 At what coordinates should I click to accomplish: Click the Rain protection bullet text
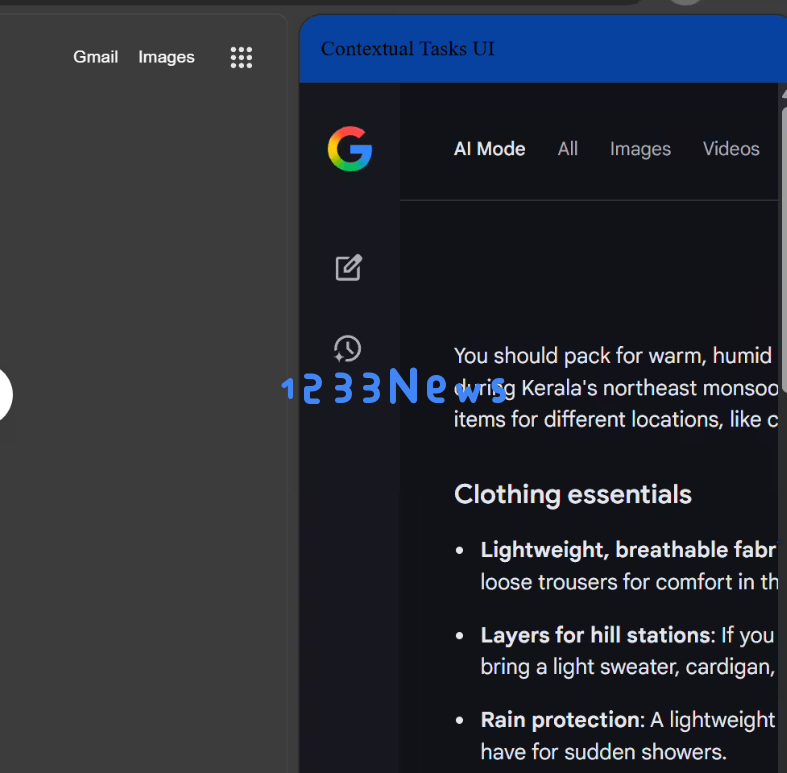pyautogui.click(x=560, y=720)
